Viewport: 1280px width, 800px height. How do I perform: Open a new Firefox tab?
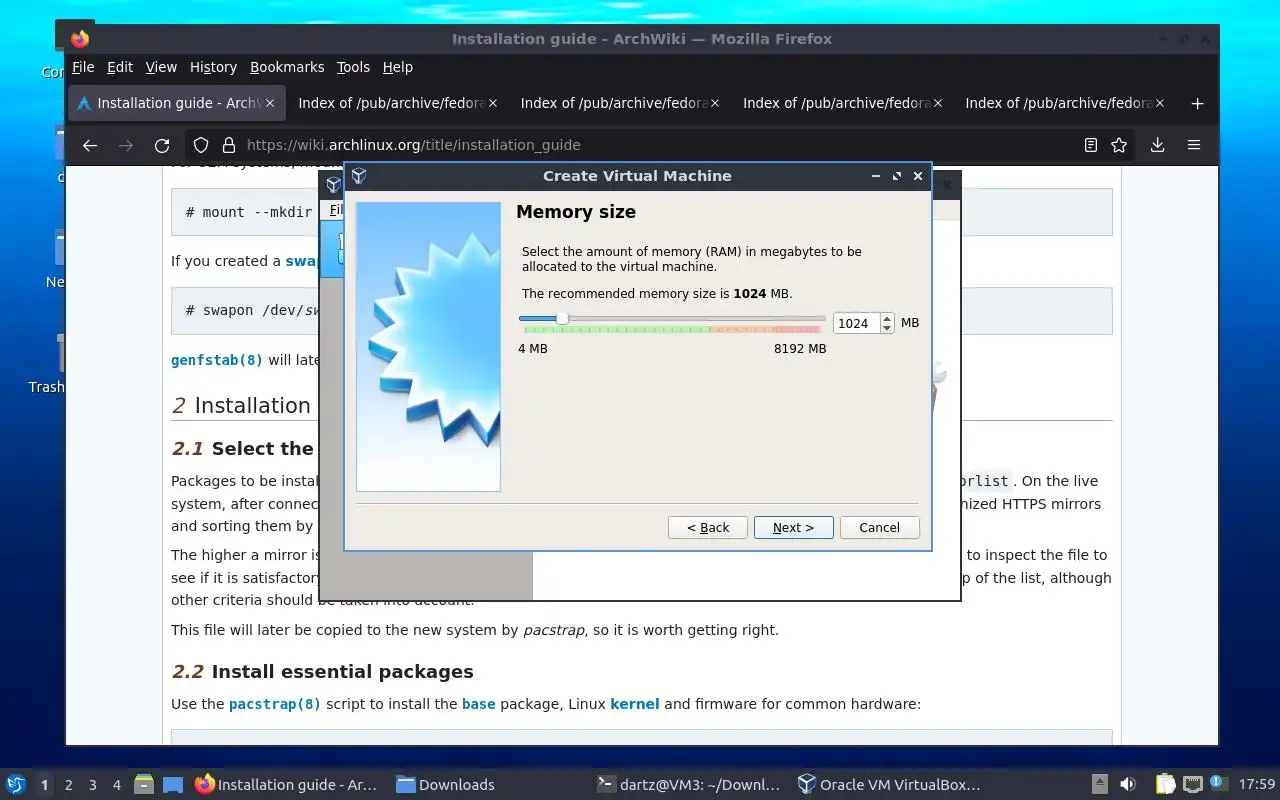pos(1197,103)
